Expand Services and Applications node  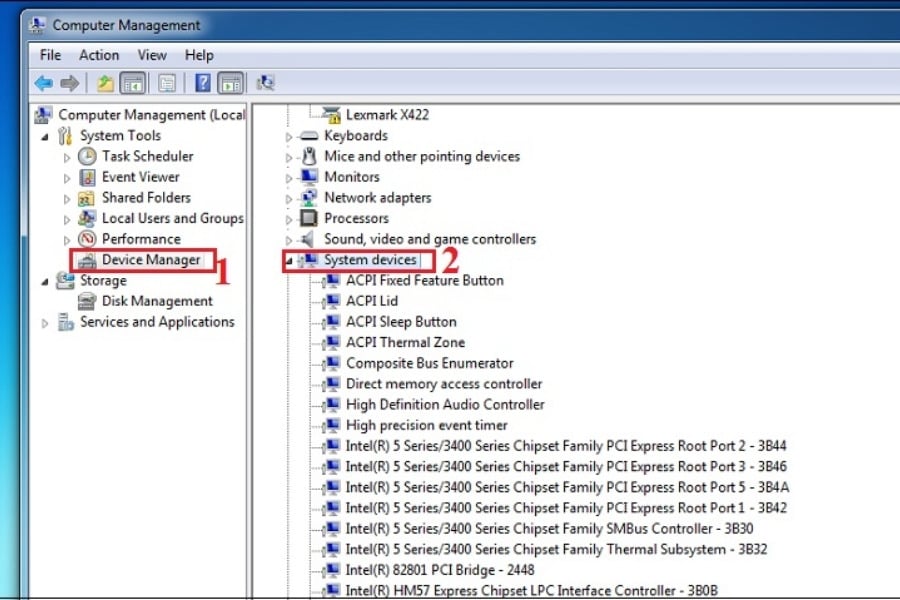(x=45, y=323)
